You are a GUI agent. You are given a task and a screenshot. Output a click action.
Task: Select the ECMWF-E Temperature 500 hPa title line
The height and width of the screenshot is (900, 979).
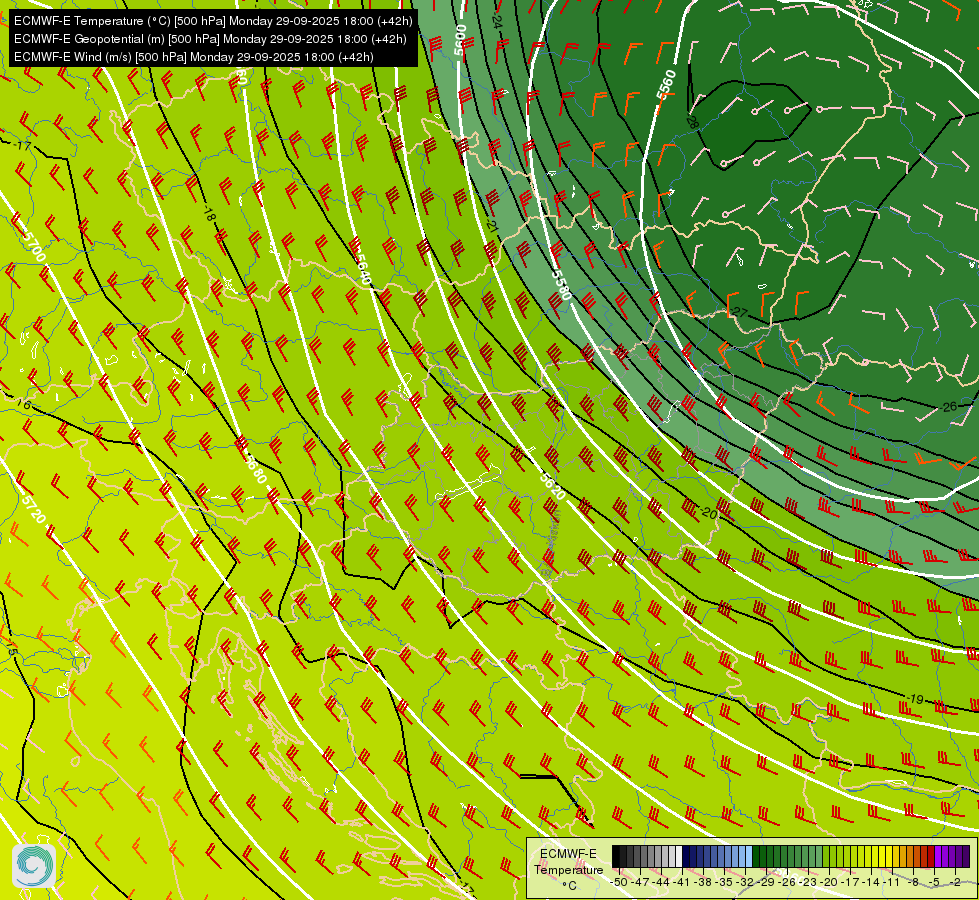213,21
